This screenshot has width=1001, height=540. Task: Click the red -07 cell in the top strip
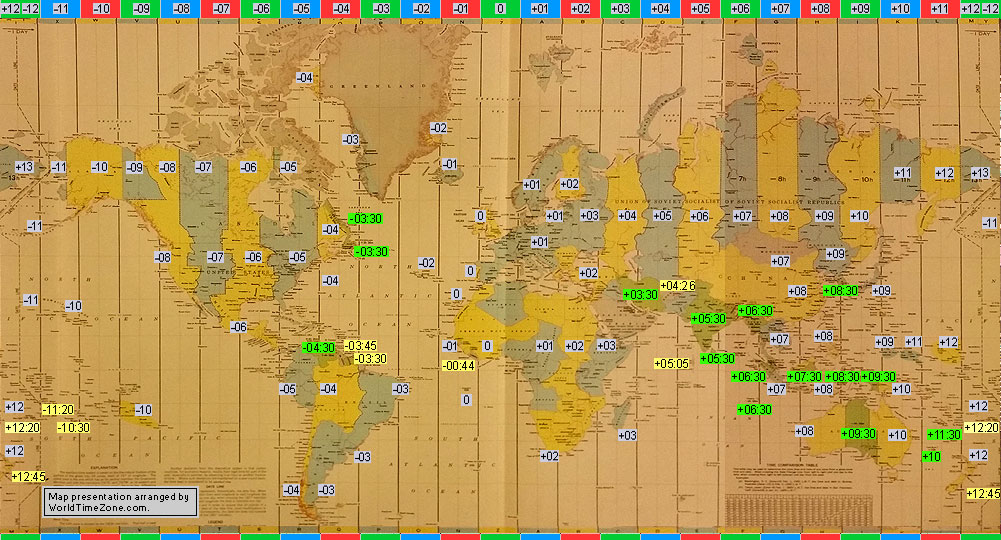point(221,8)
